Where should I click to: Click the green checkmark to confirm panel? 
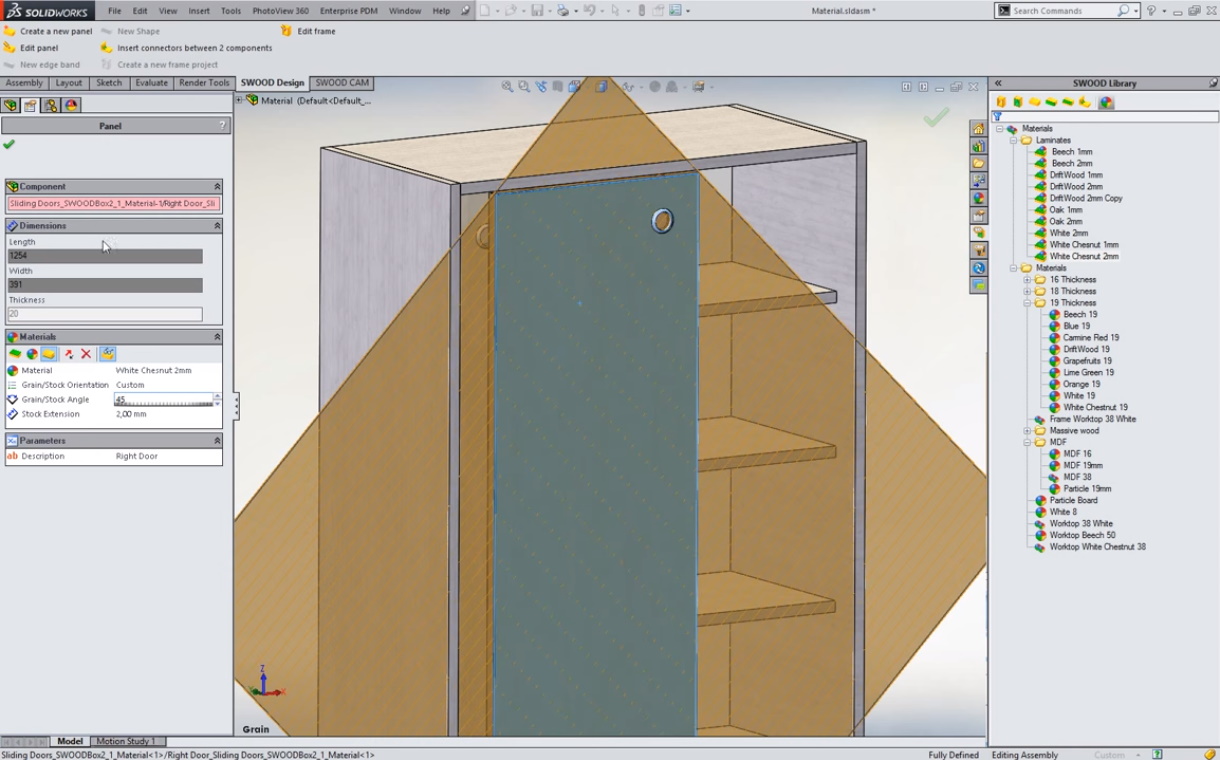pyautogui.click(x=9, y=145)
